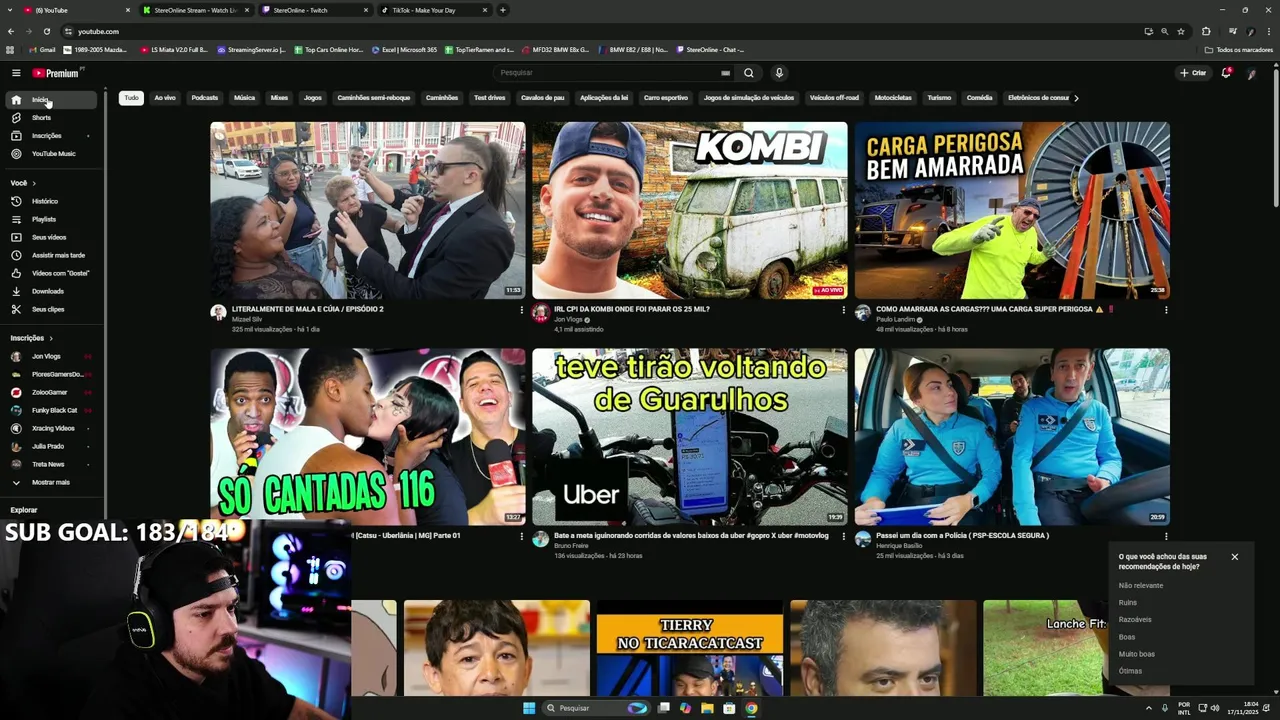Select 'Muito boas' feedback option

(1137, 654)
